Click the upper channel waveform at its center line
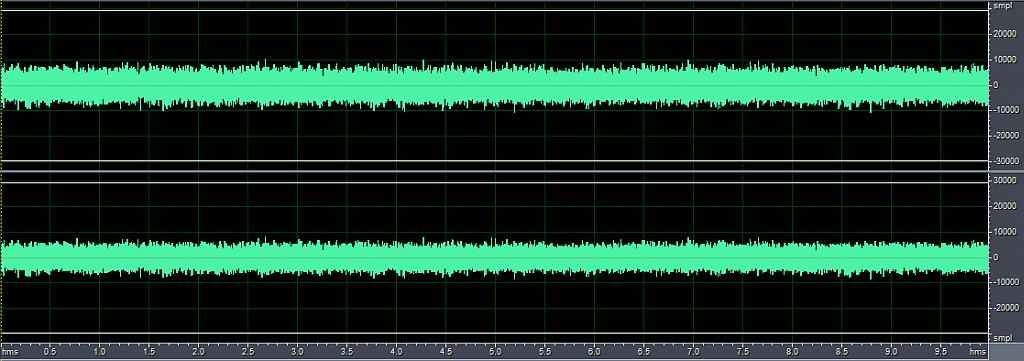This screenshot has height=361, width=1024. [495, 86]
